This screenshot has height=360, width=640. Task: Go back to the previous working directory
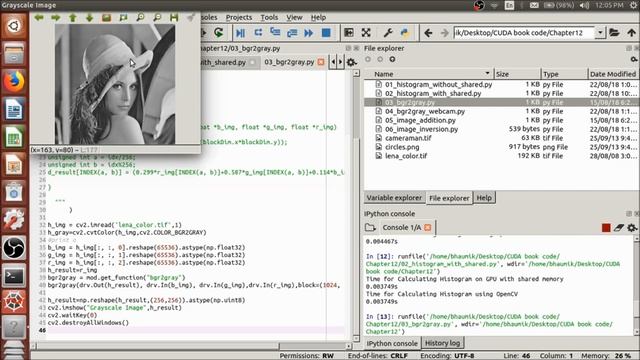pos(428,33)
